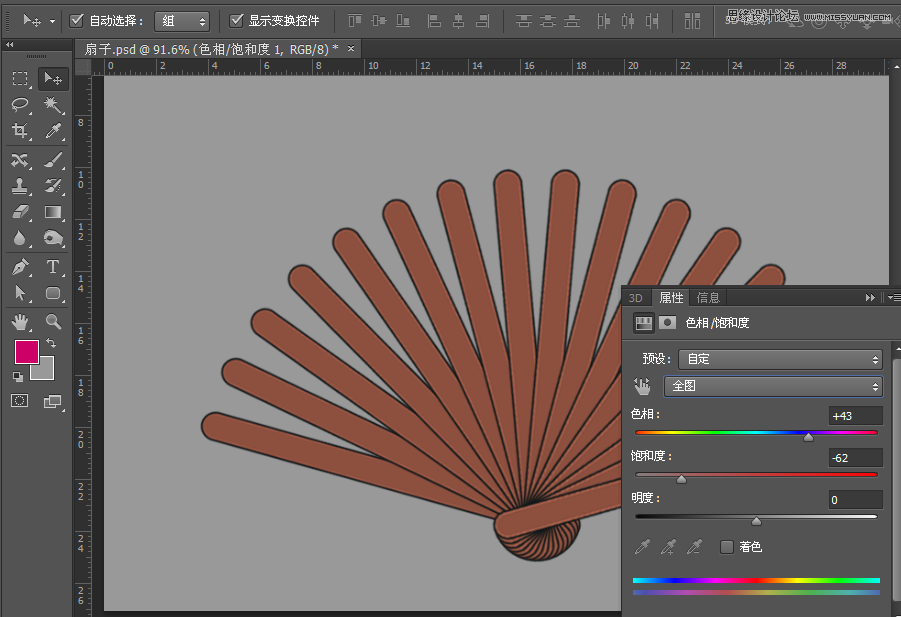Select the Rectangular Marquee tool
The height and width of the screenshot is (617, 901).
click(x=20, y=79)
